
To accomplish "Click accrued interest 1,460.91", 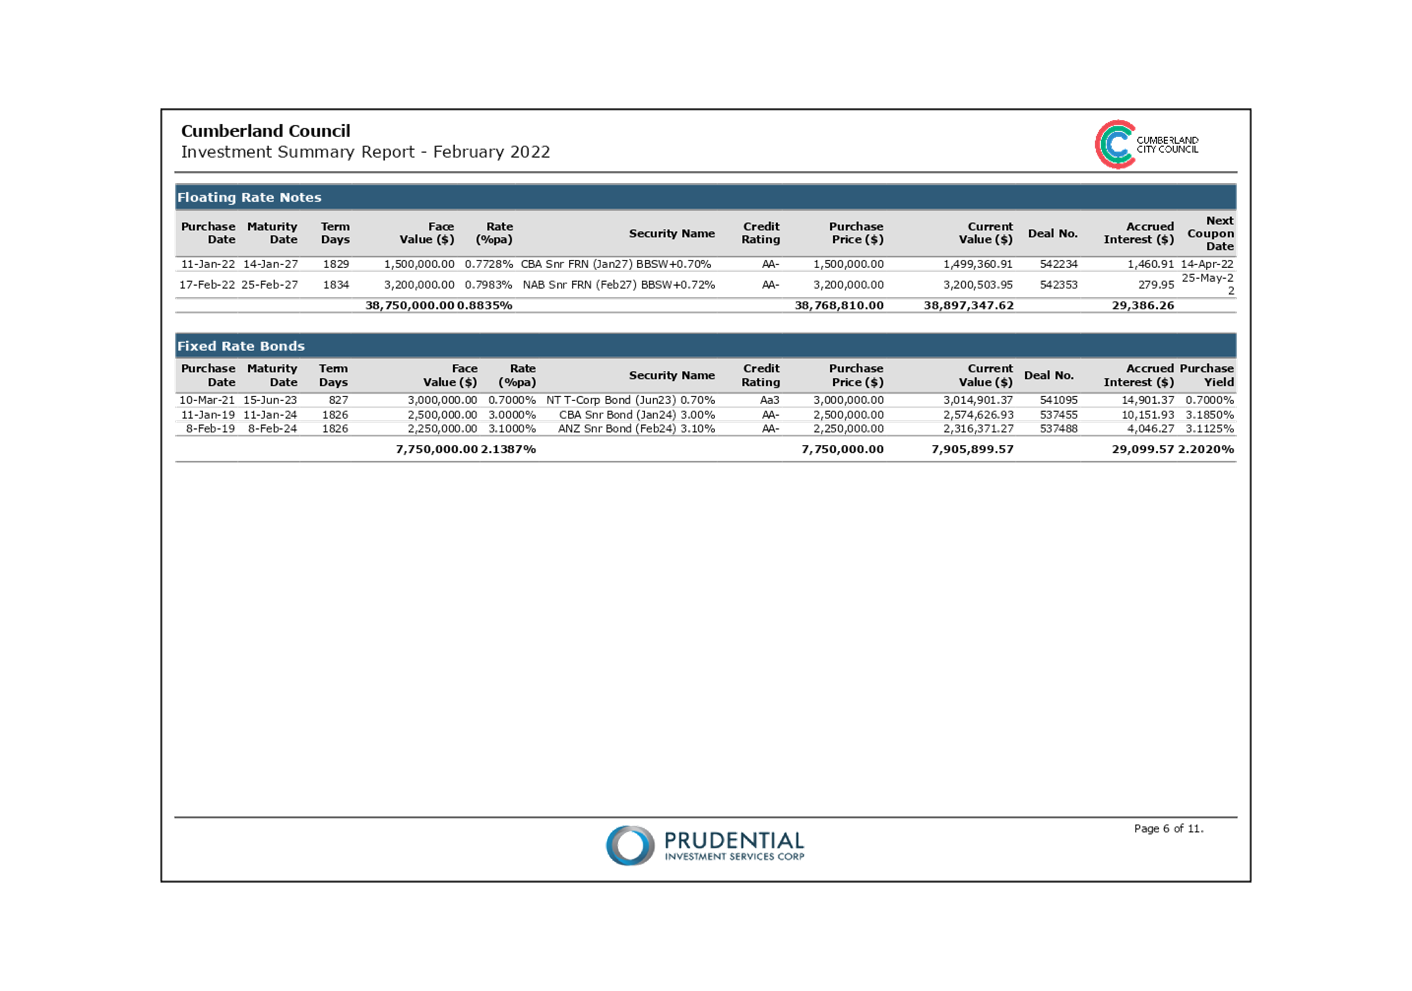I will pos(1151,264).
